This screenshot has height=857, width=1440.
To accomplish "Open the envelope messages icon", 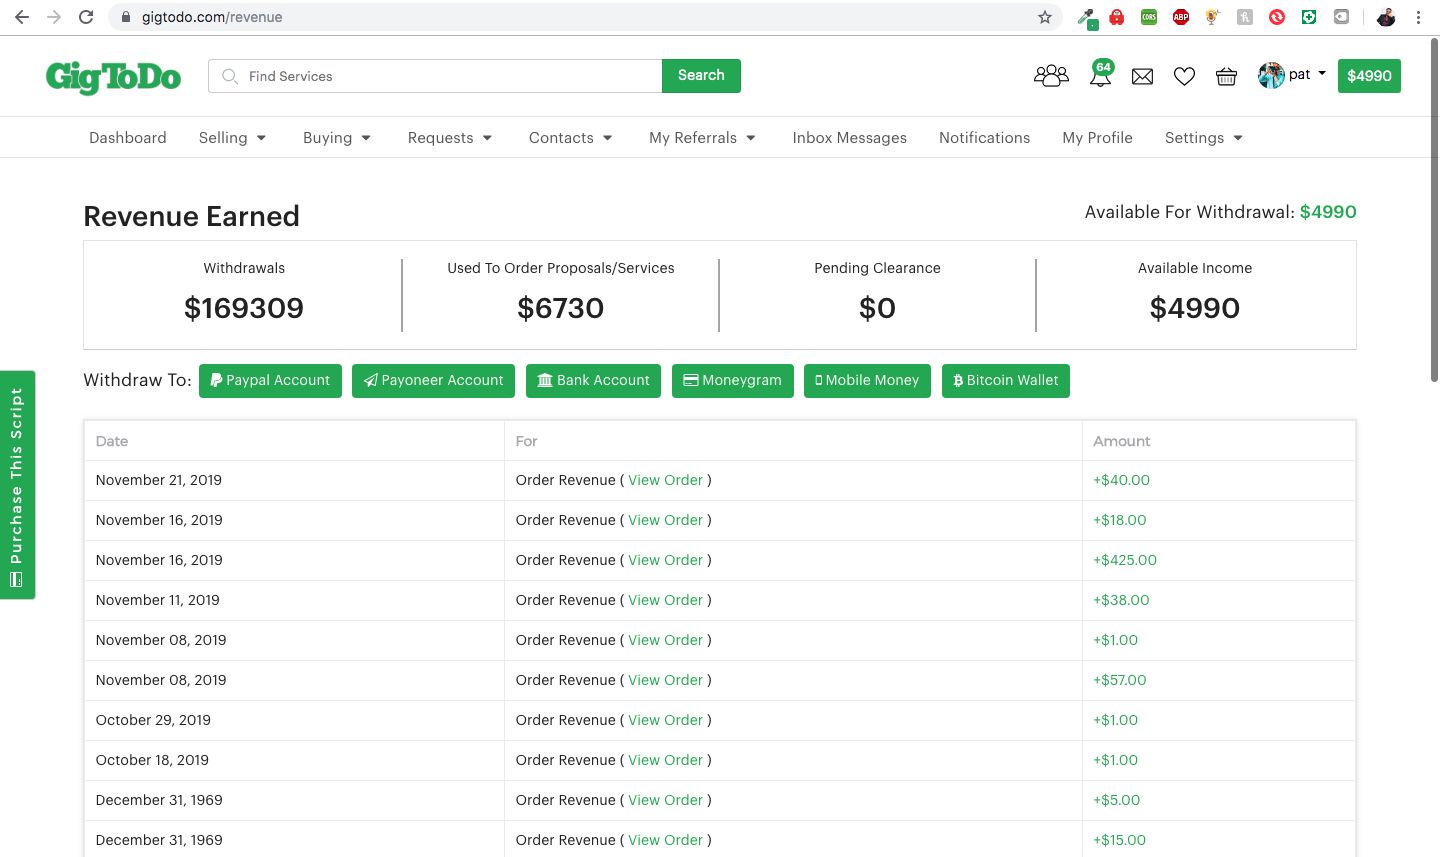I will 1142,76.
